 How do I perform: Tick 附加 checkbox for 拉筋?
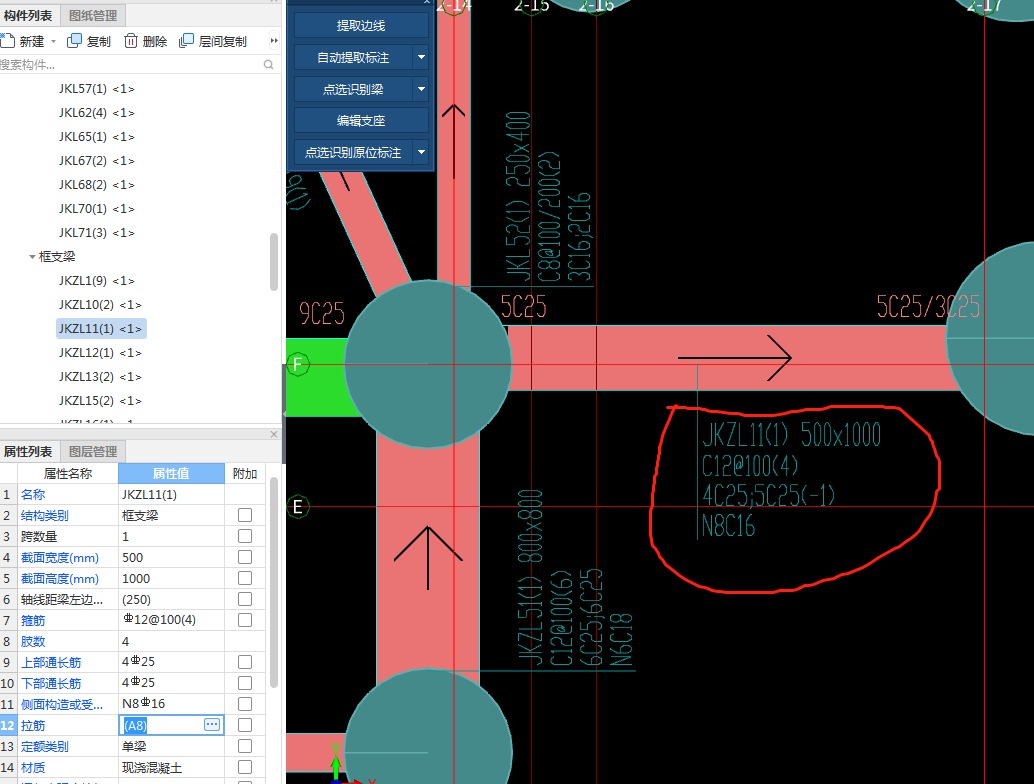click(245, 725)
